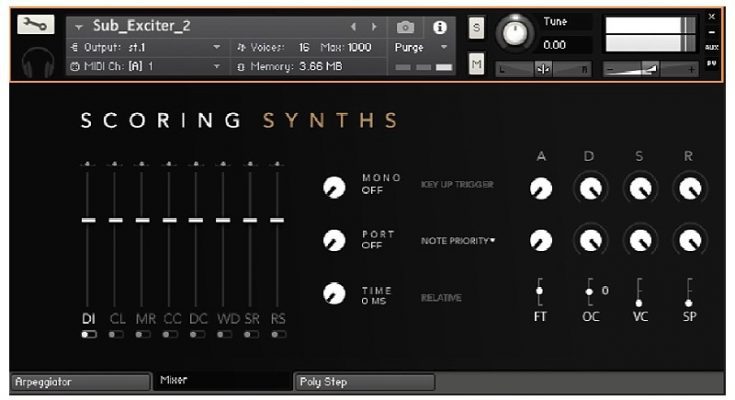This screenshot has width=735, height=400.
Task: Click the MONO knob
Action: pyautogui.click(x=334, y=187)
